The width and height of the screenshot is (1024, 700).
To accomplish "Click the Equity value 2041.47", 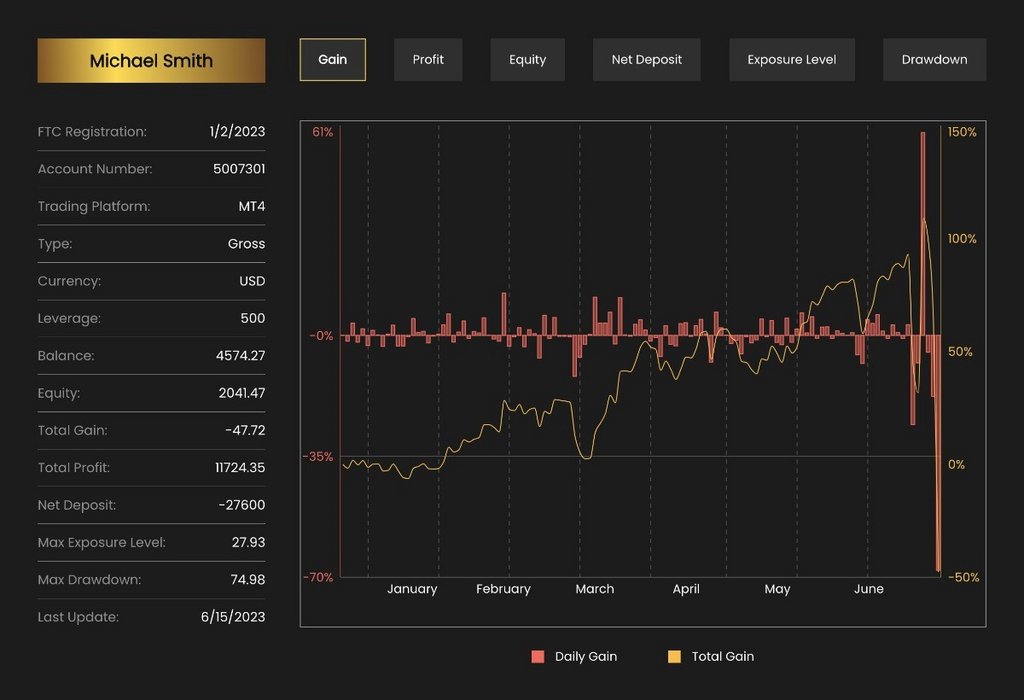I will pyautogui.click(x=242, y=392).
